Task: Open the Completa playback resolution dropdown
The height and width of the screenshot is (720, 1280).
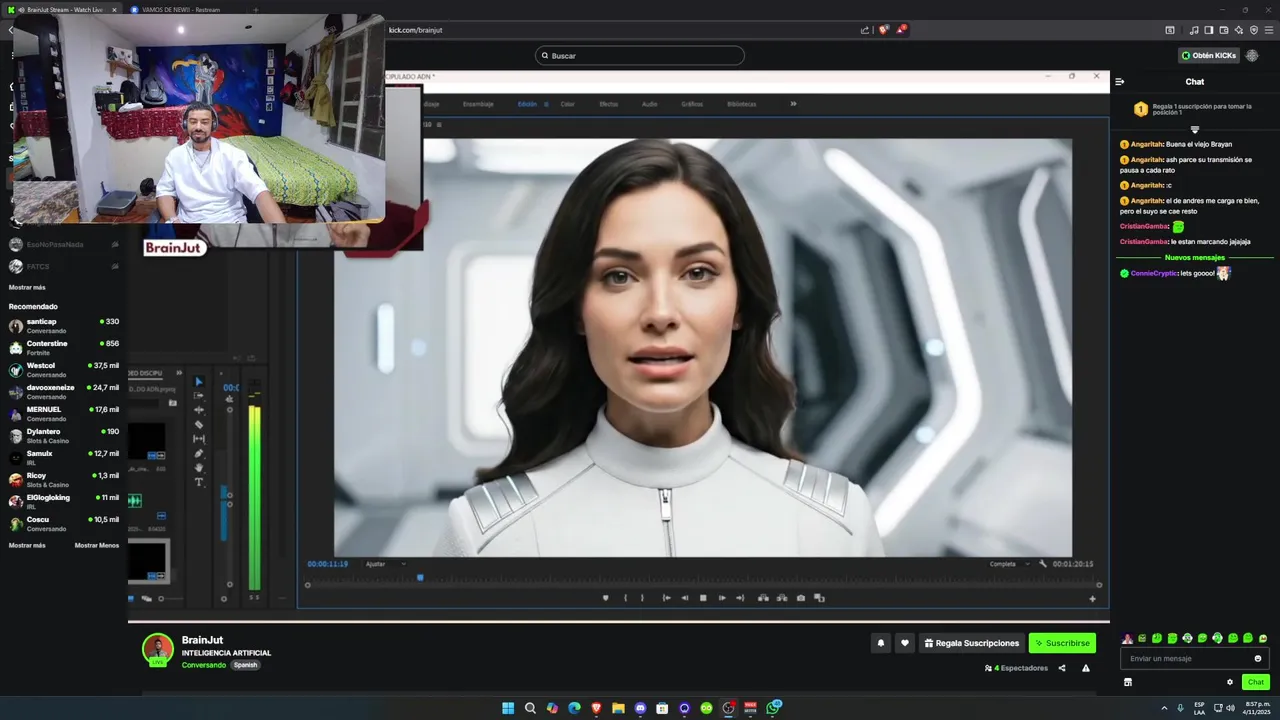Action: pos(1009,564)
